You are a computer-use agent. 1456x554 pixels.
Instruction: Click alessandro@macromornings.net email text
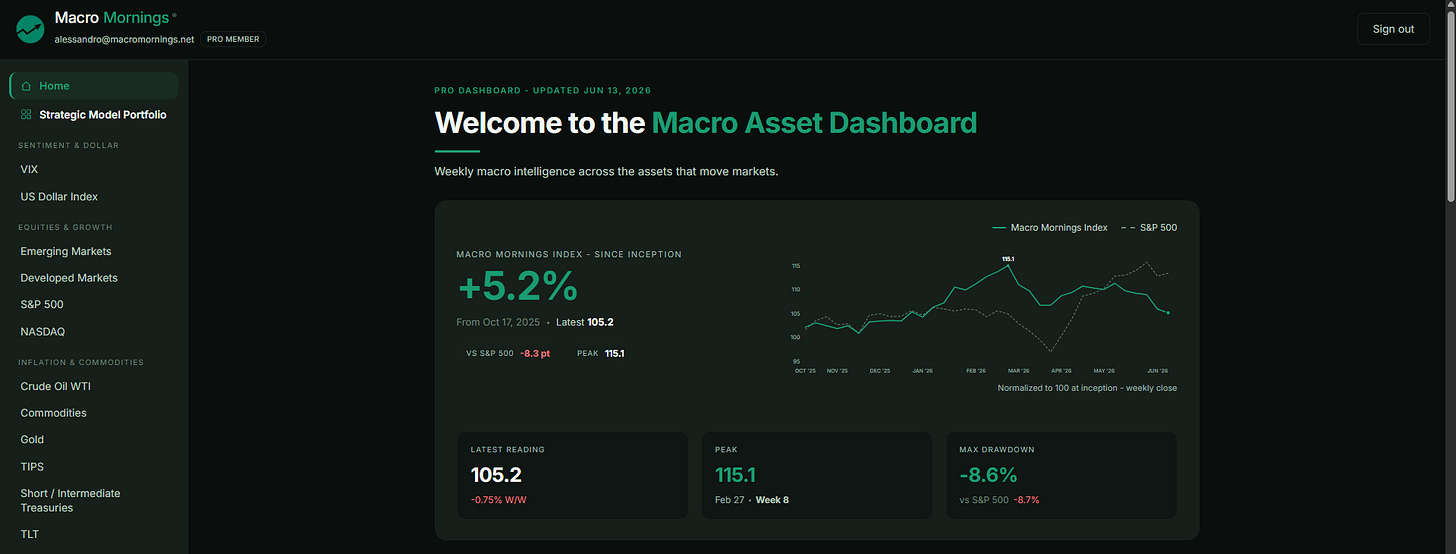tap(124, 39)
